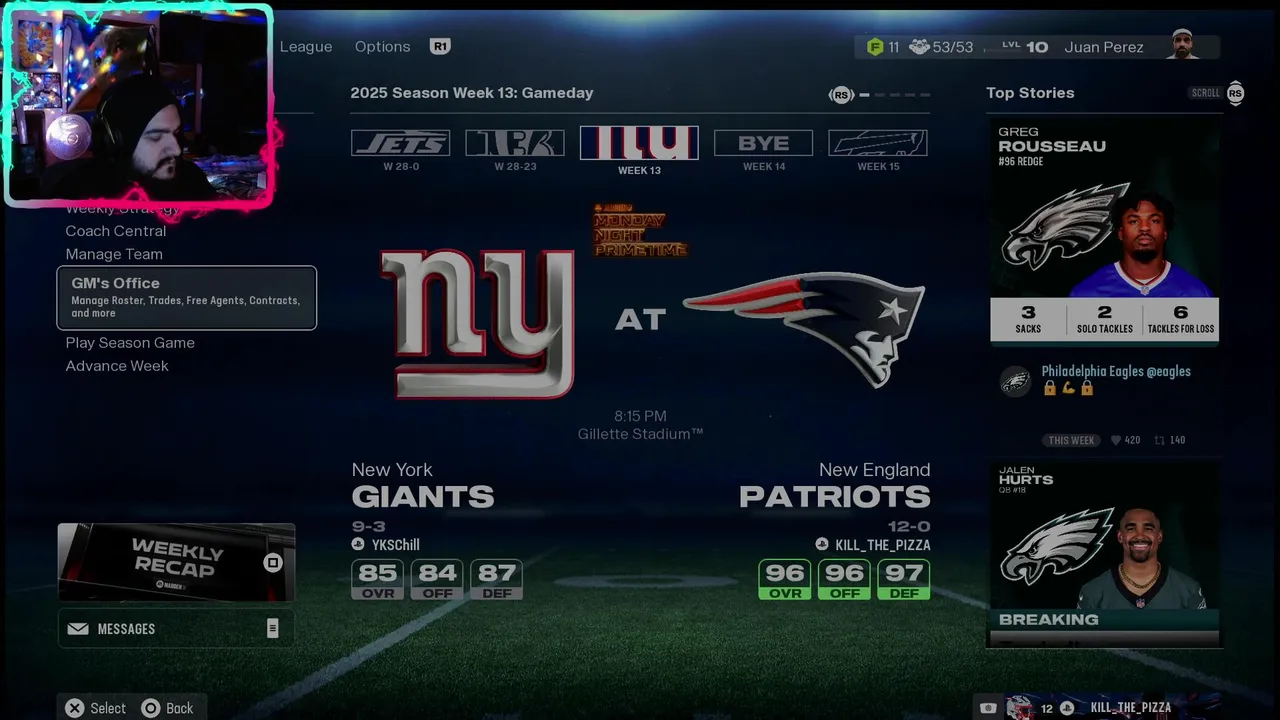1280x720 pixels.
Task: Click the camera icon in bottom bar
Action: 988,708
